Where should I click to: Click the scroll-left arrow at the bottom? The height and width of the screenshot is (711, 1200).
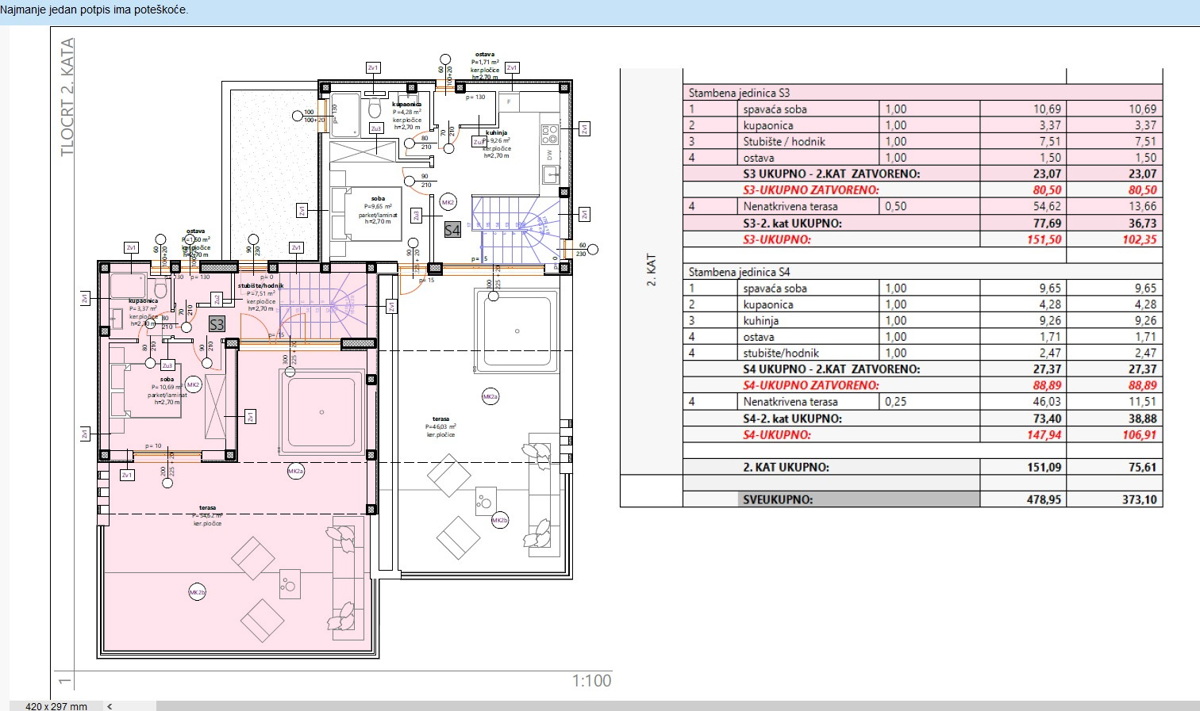[109, 705]
